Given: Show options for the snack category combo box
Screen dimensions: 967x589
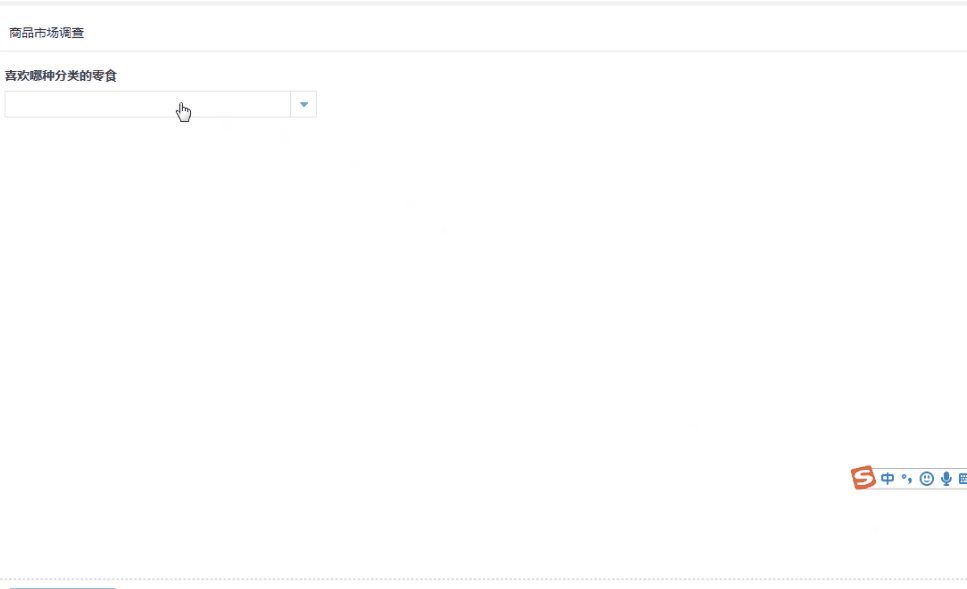Looking at the screenshot, I should 304,104.
